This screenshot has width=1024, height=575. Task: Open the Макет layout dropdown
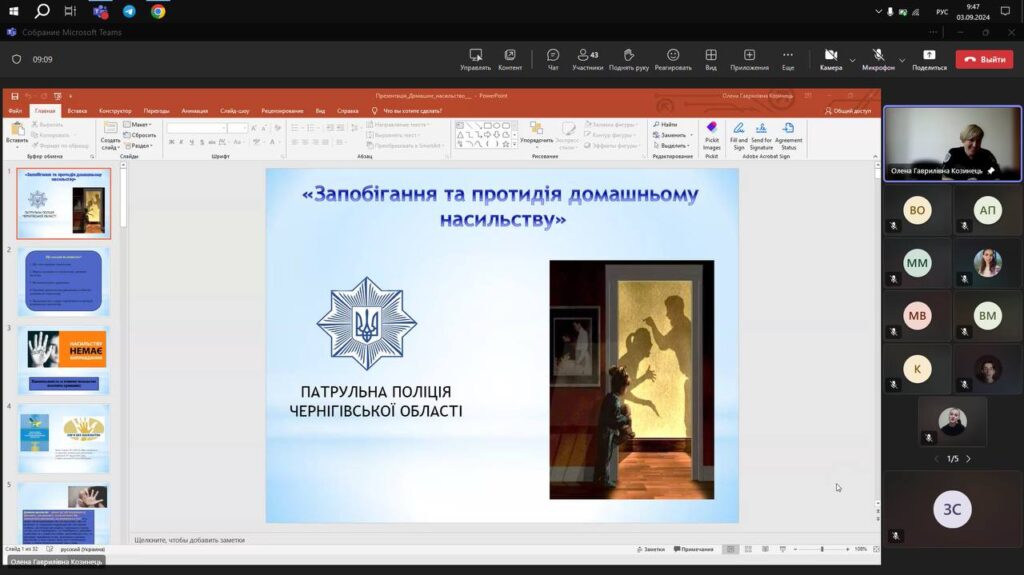pyautogui.click(x=138, y=124)
